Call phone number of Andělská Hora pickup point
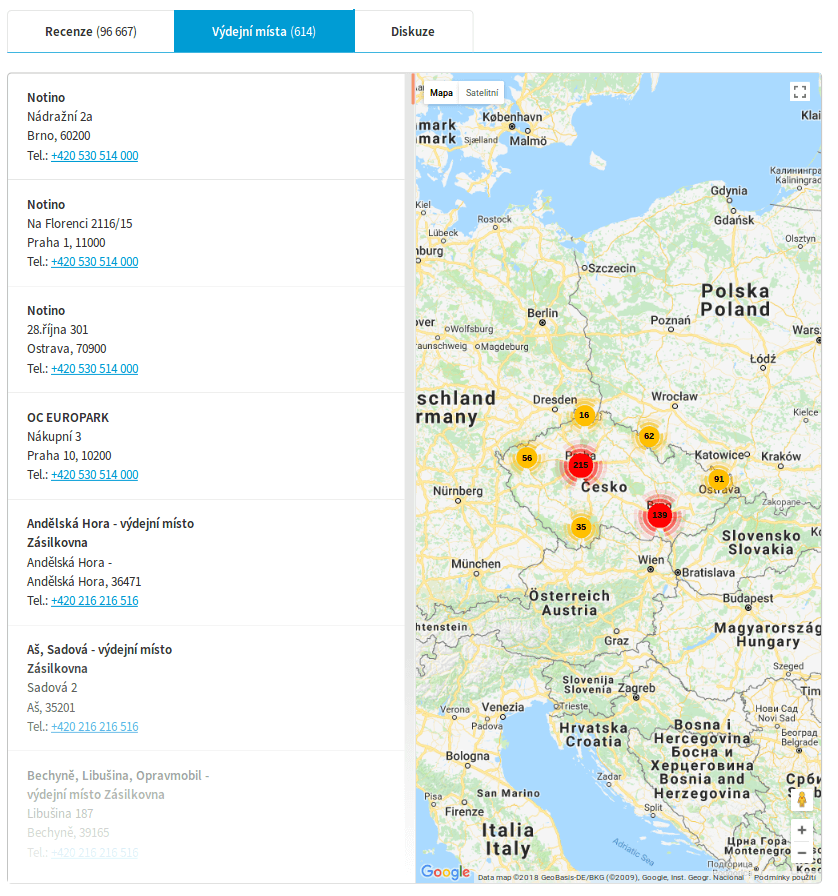Screen dimensions: 838x896 pyautogui.click(x=95, y=601)
